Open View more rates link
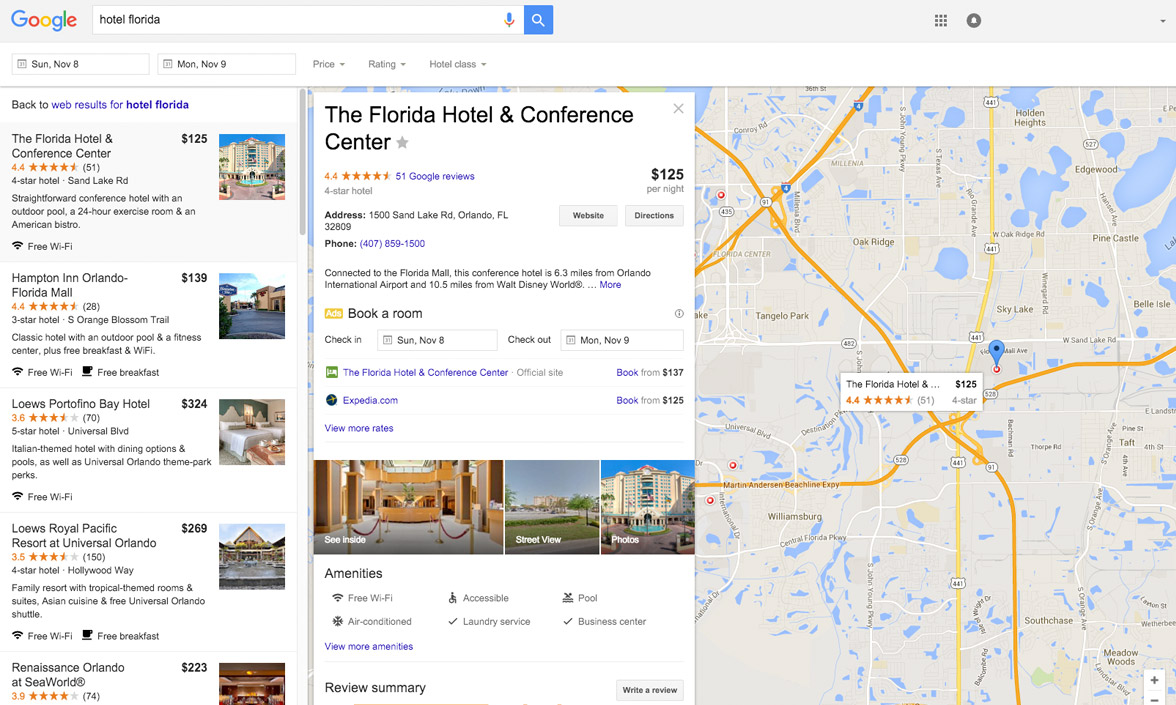The image size is (1176, 705). (x=358, y=428)
